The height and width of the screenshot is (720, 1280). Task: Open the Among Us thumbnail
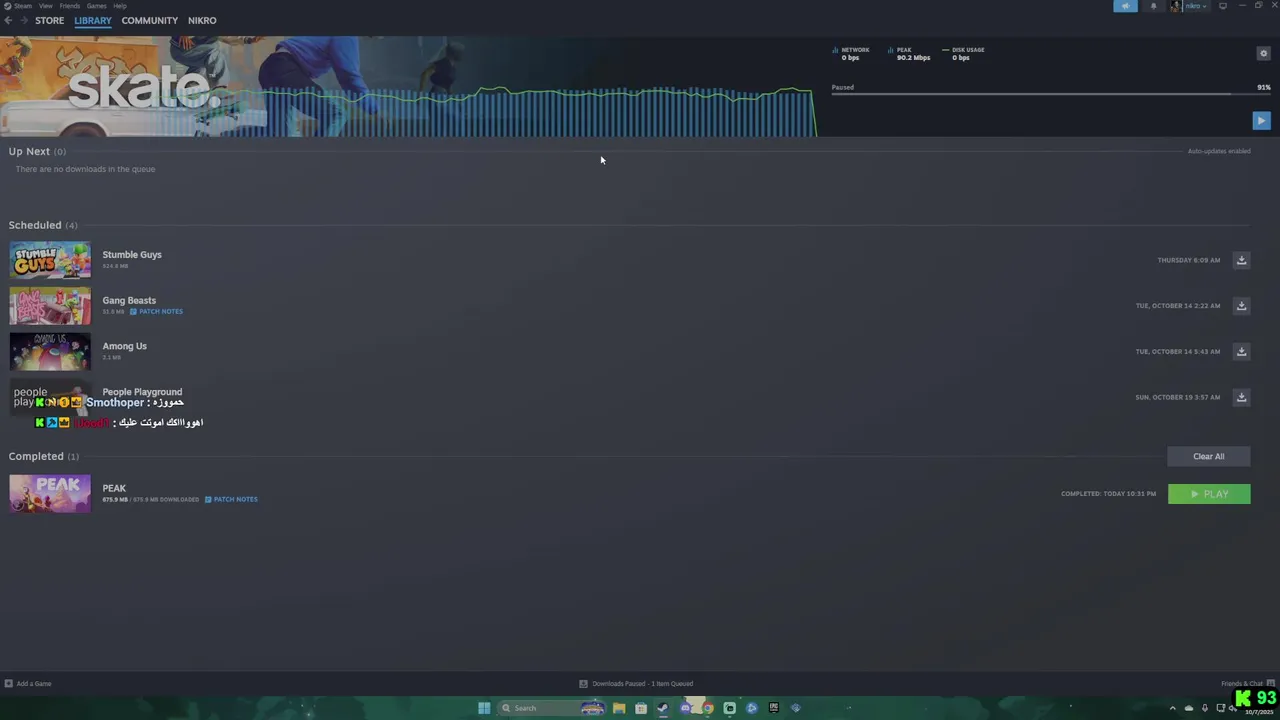(50, 352)
